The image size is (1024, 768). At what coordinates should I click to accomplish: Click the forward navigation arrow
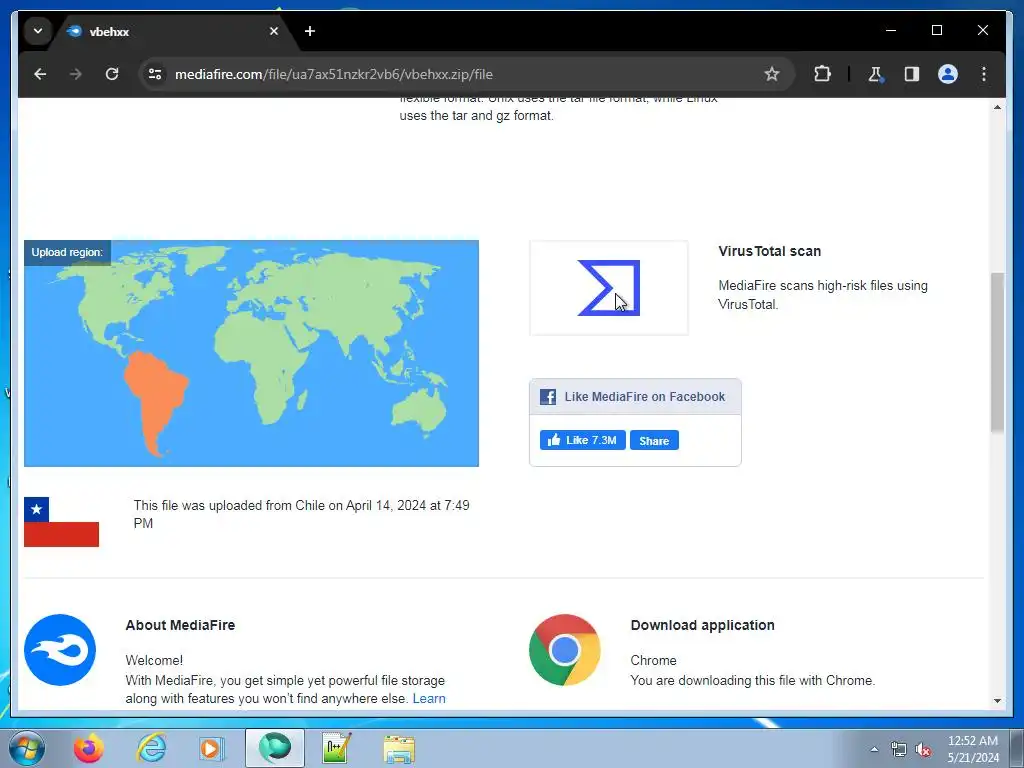tap(76, 74)
